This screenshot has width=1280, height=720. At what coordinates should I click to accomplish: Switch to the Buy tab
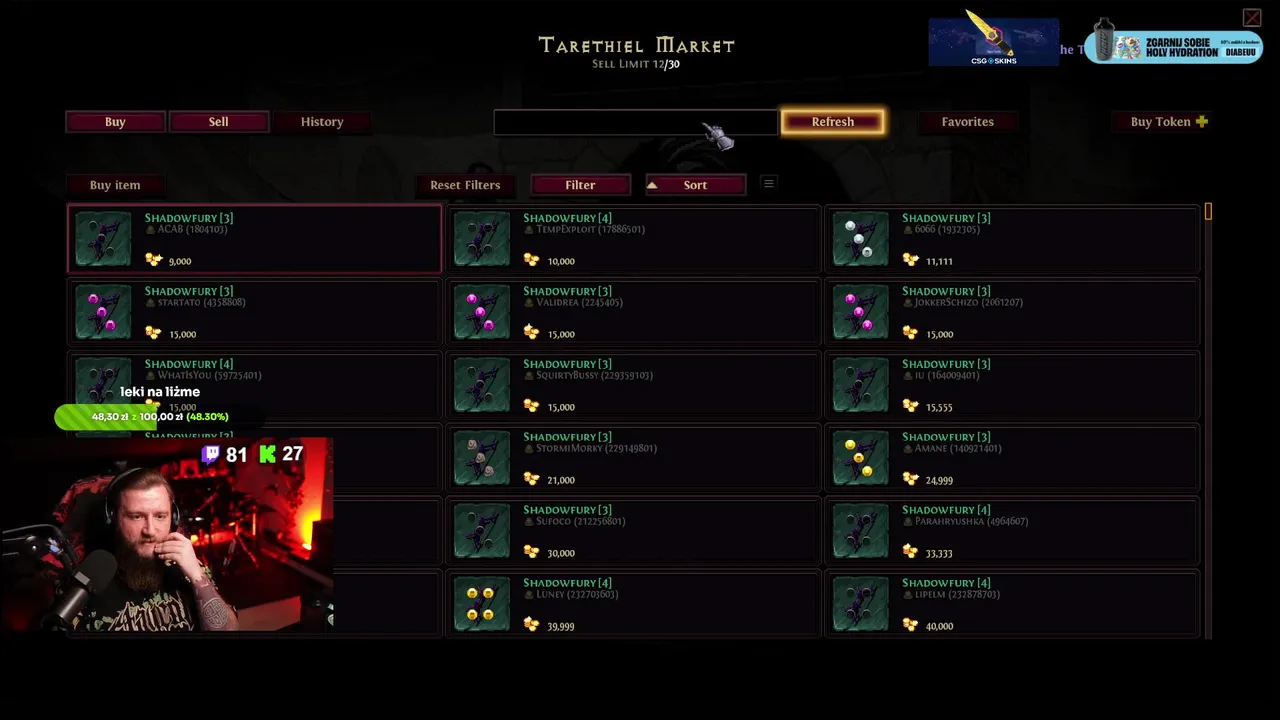pos(115,122)
